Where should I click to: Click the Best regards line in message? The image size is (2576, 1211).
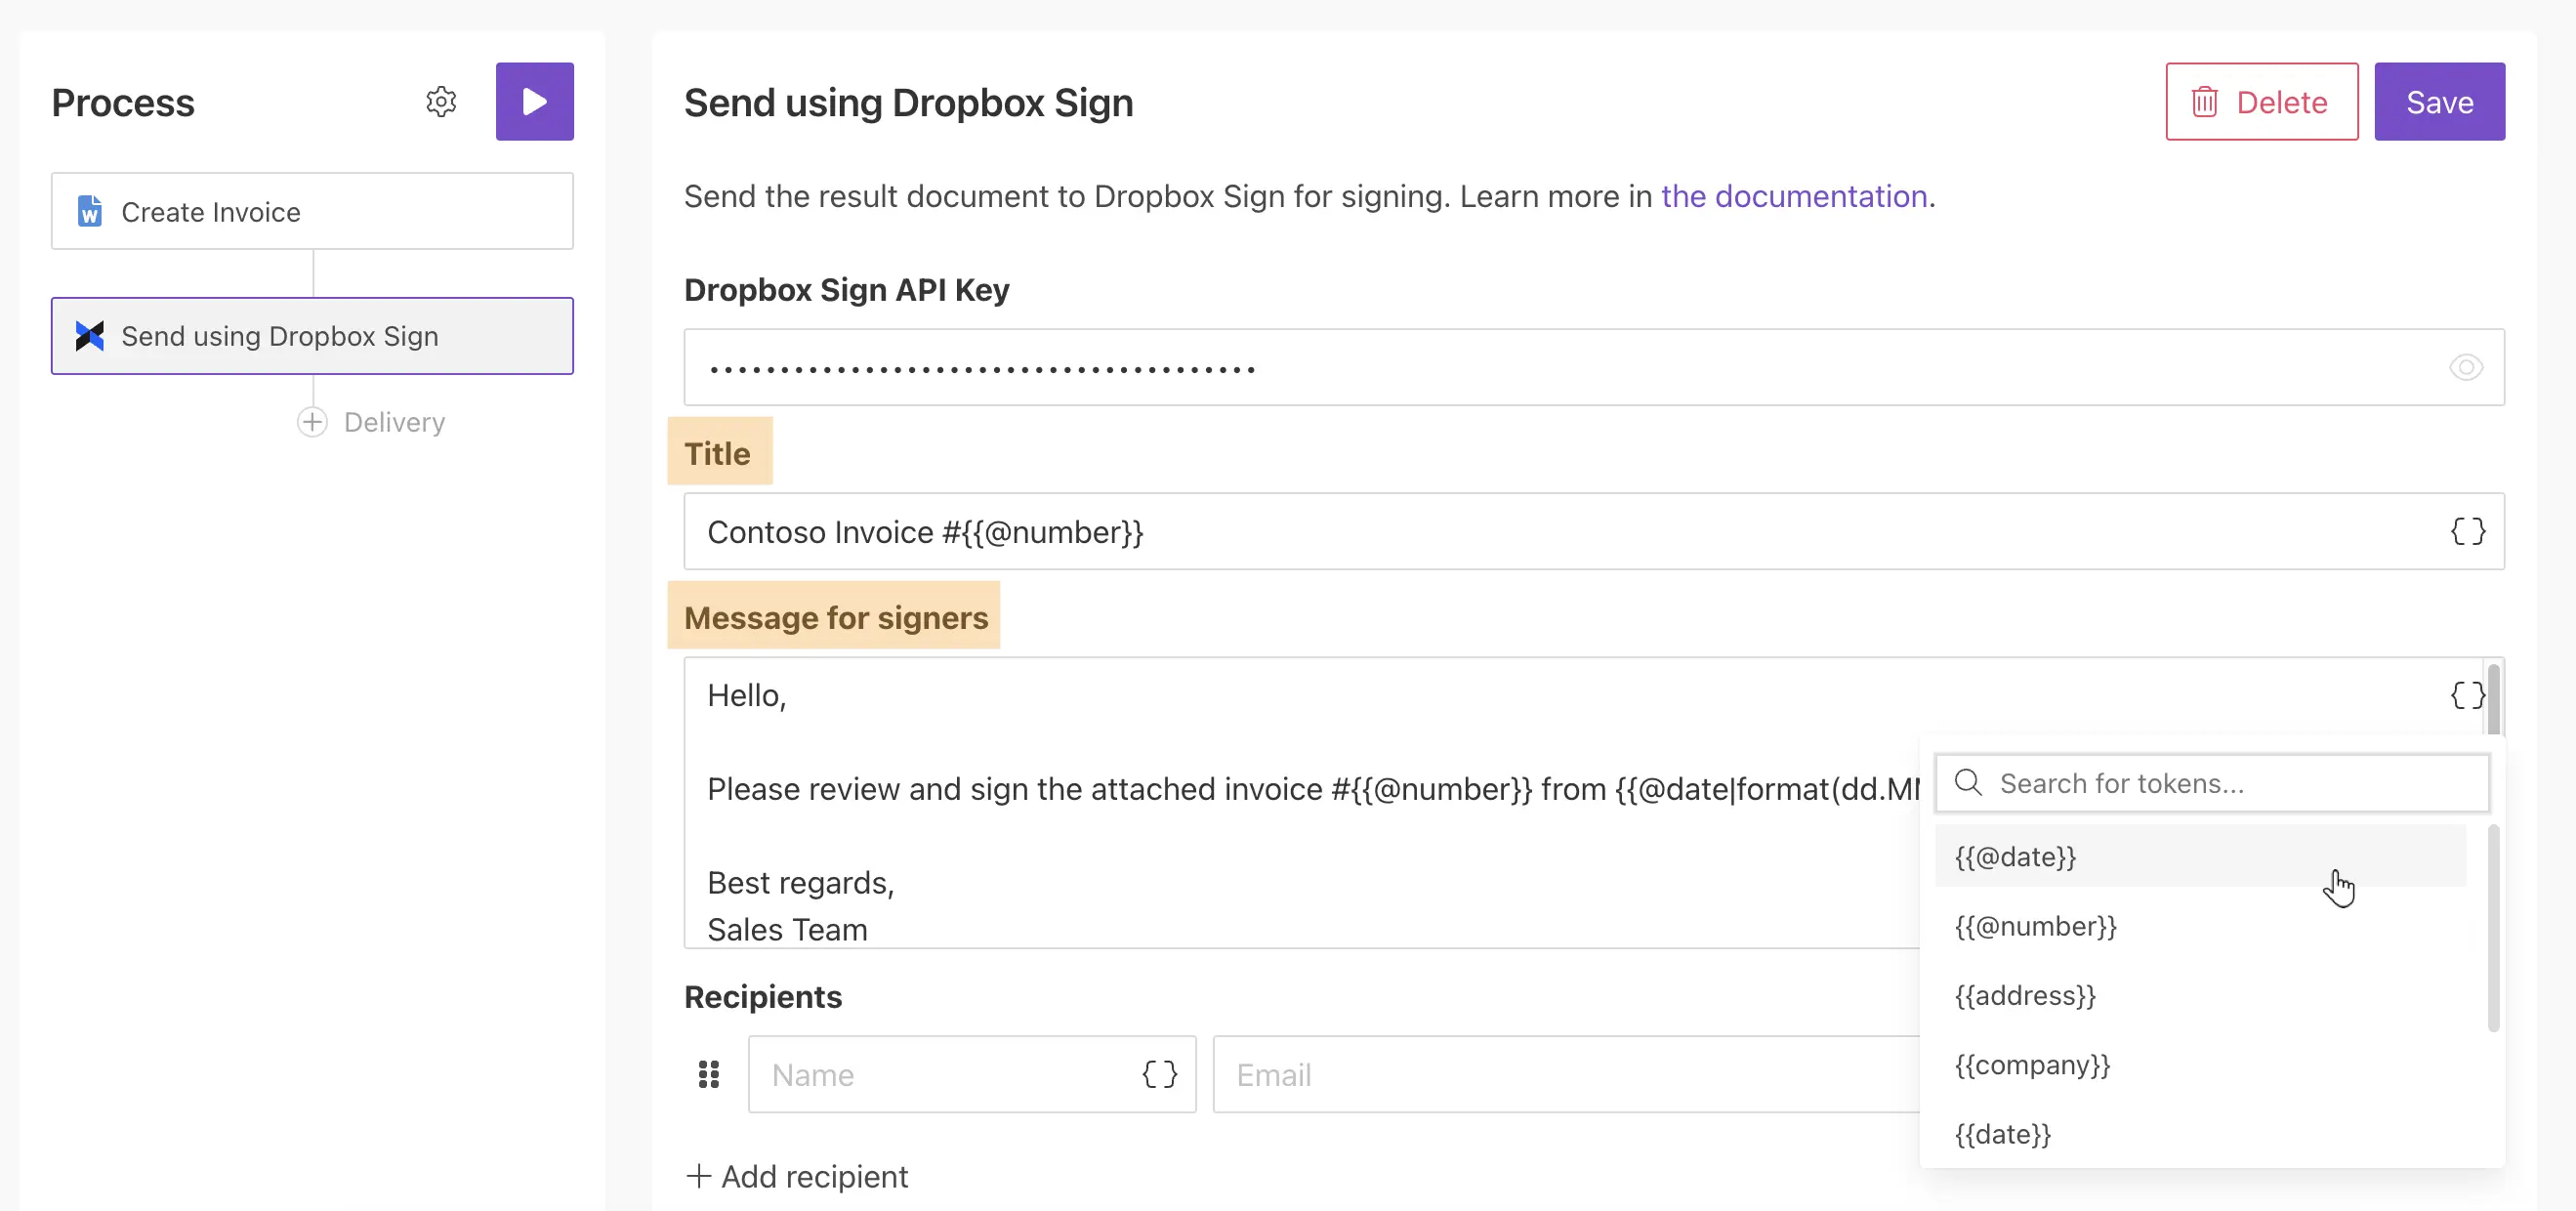click(801, 883)
